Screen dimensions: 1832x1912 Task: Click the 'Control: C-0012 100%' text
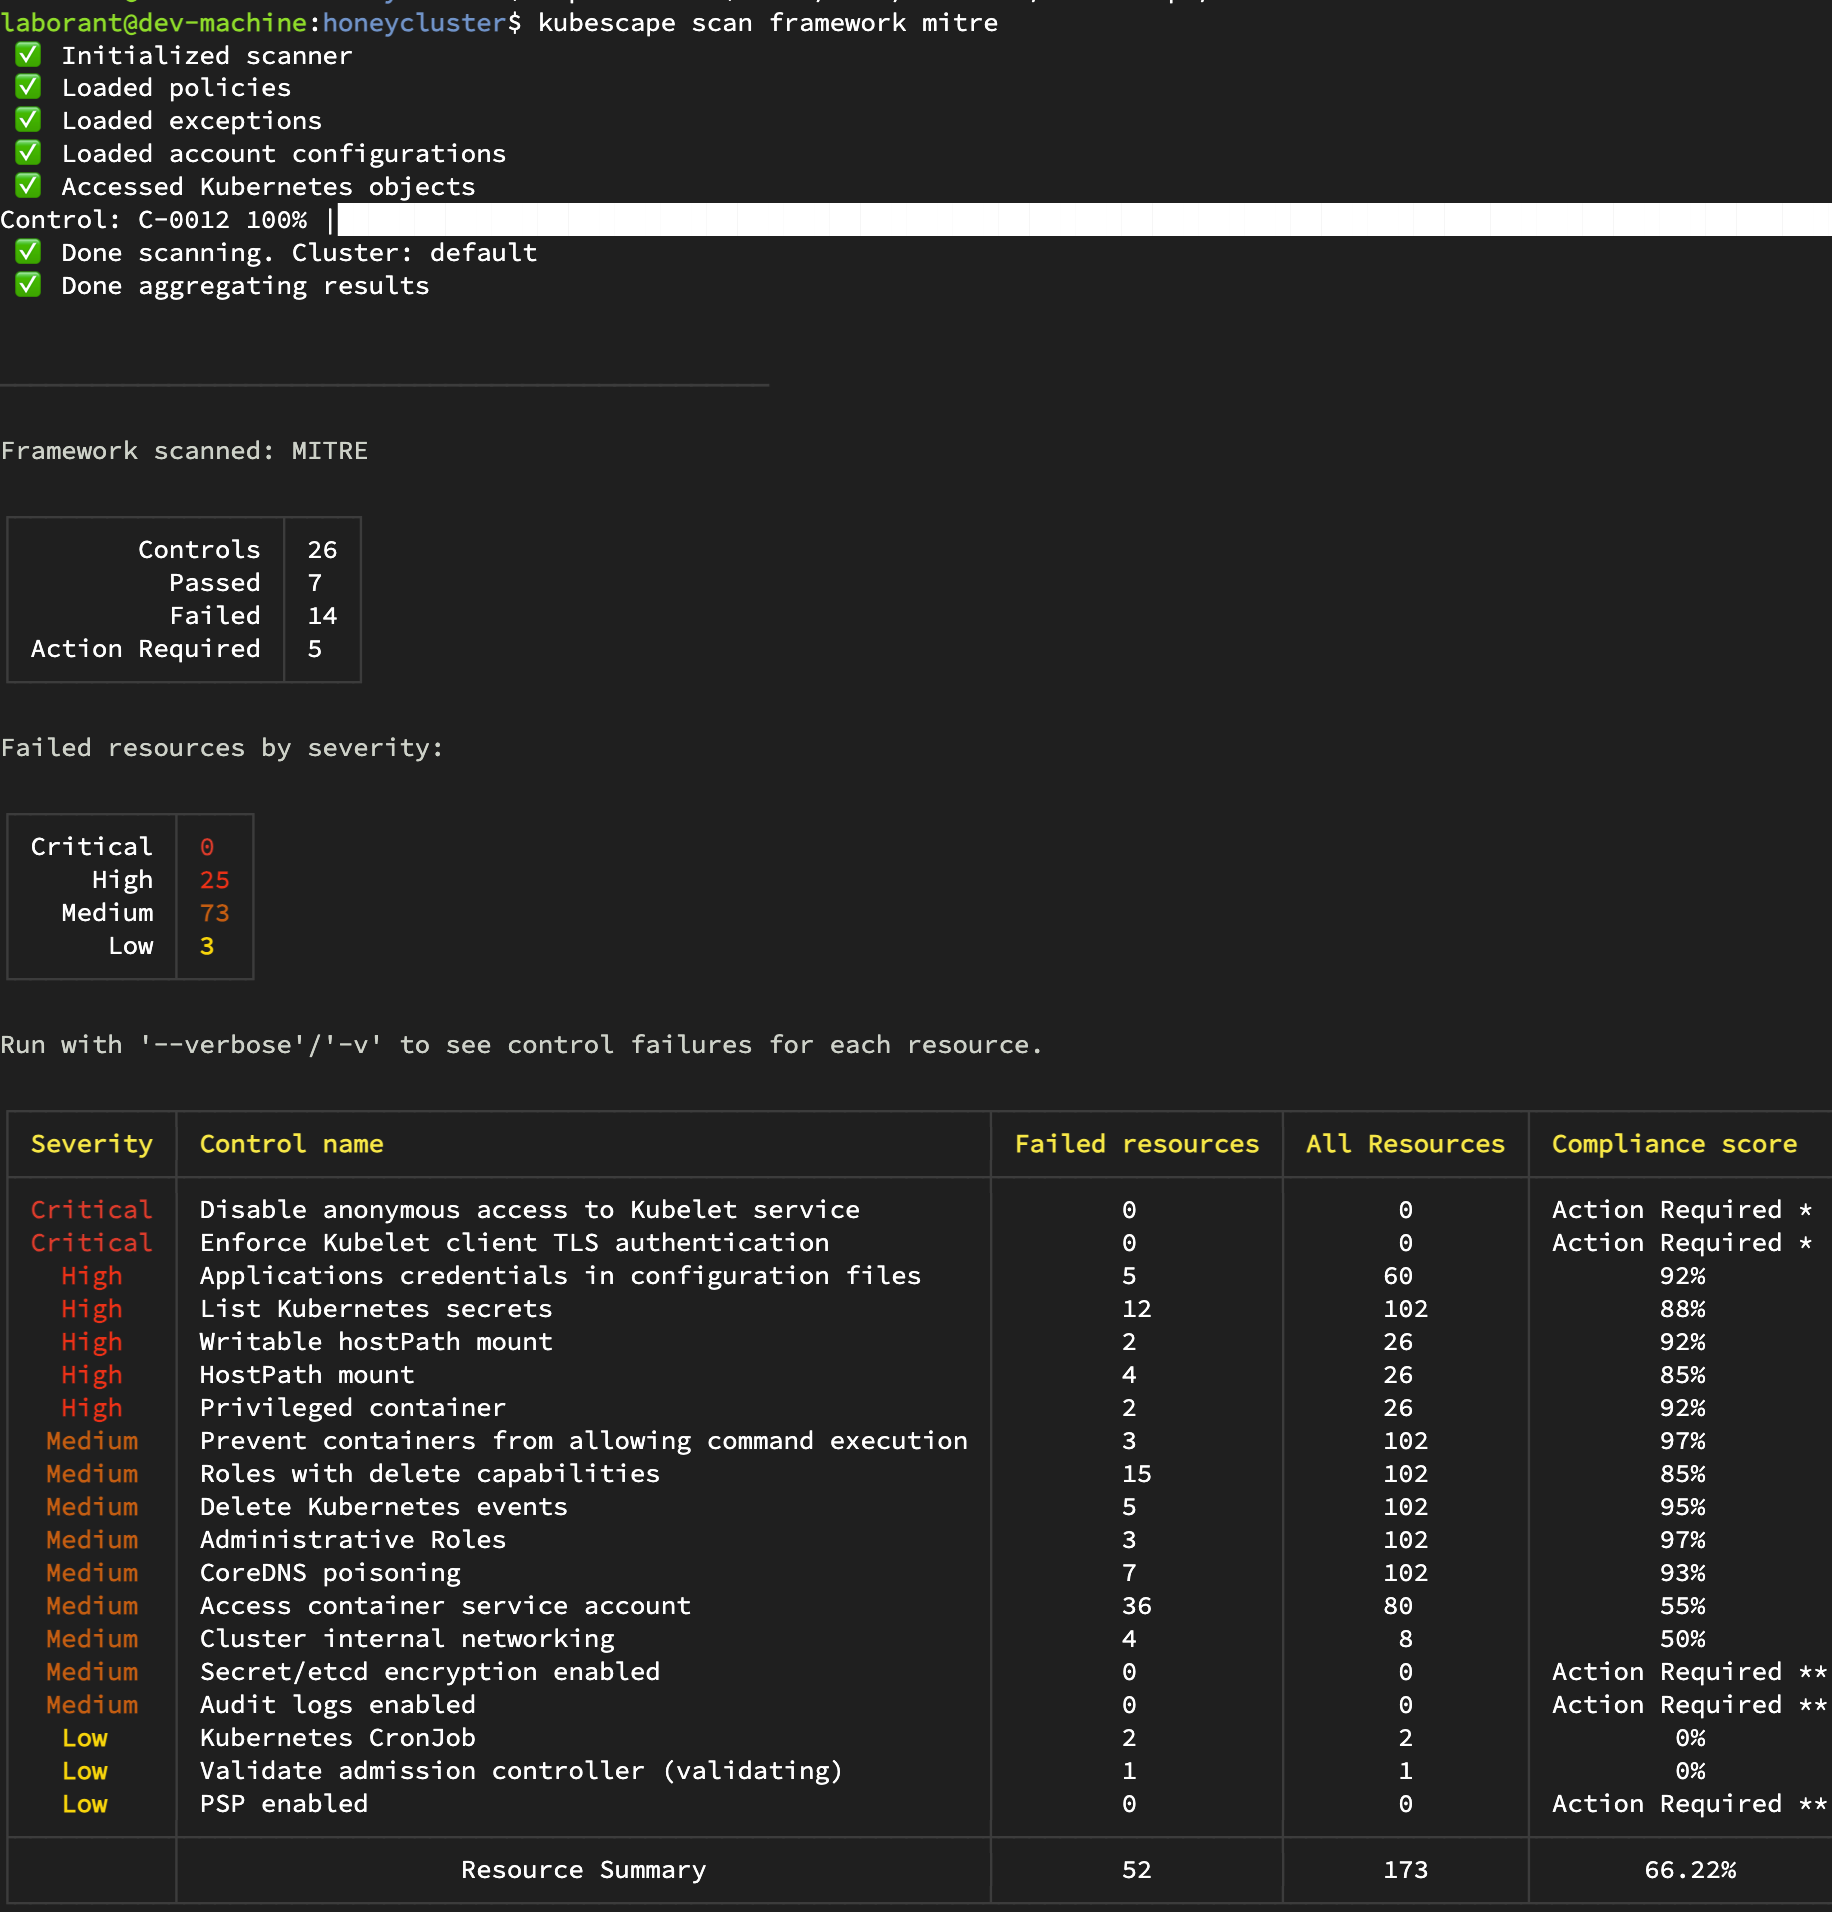pos(154,220)
